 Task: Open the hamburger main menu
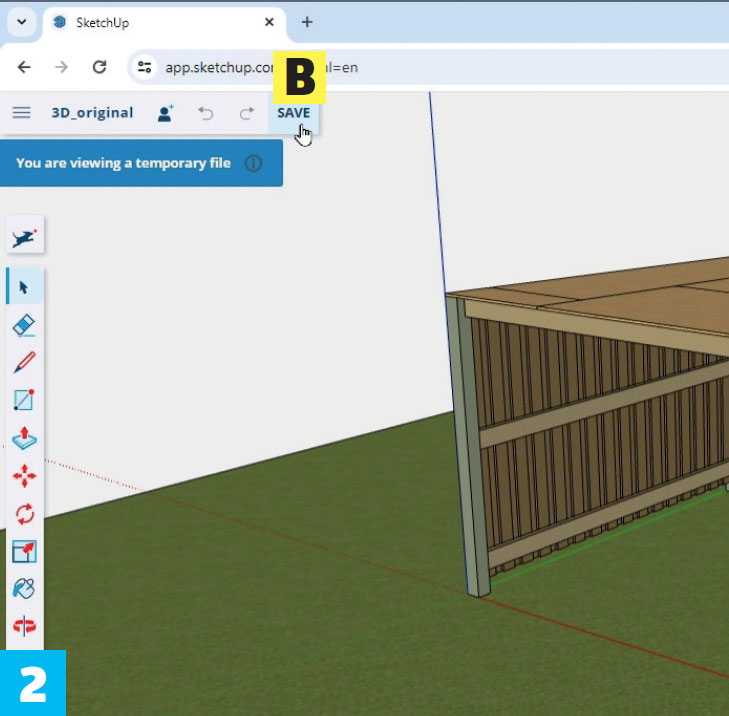[x=21, y=113]
